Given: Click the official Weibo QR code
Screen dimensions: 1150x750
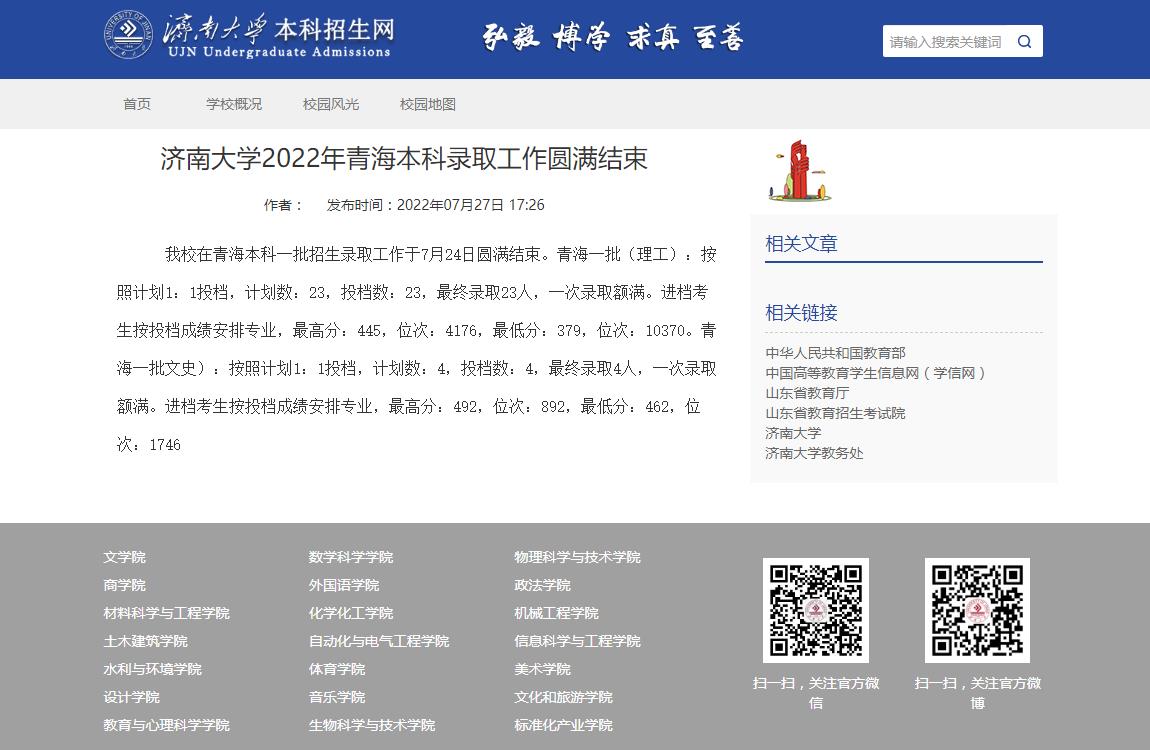Looking at the screenshot, I should click(x=977, y=610).
